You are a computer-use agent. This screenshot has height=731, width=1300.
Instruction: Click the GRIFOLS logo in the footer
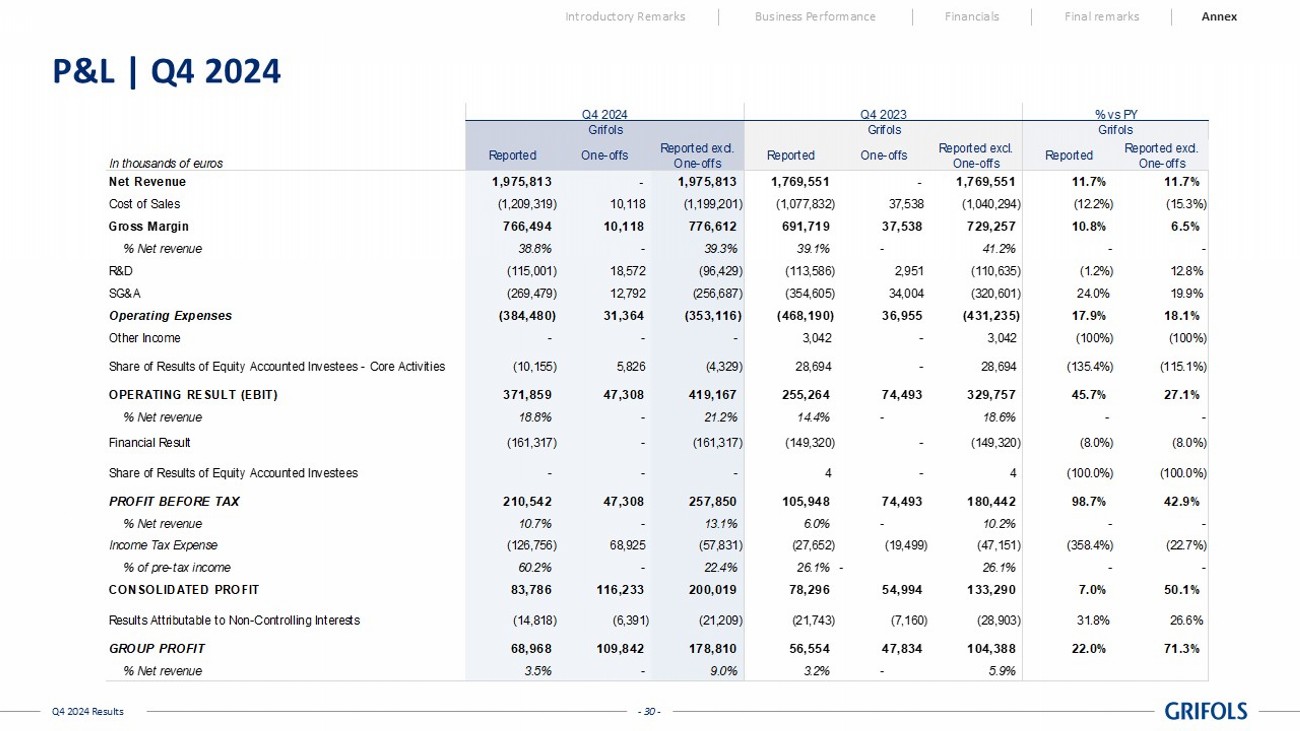[1206, 711]
